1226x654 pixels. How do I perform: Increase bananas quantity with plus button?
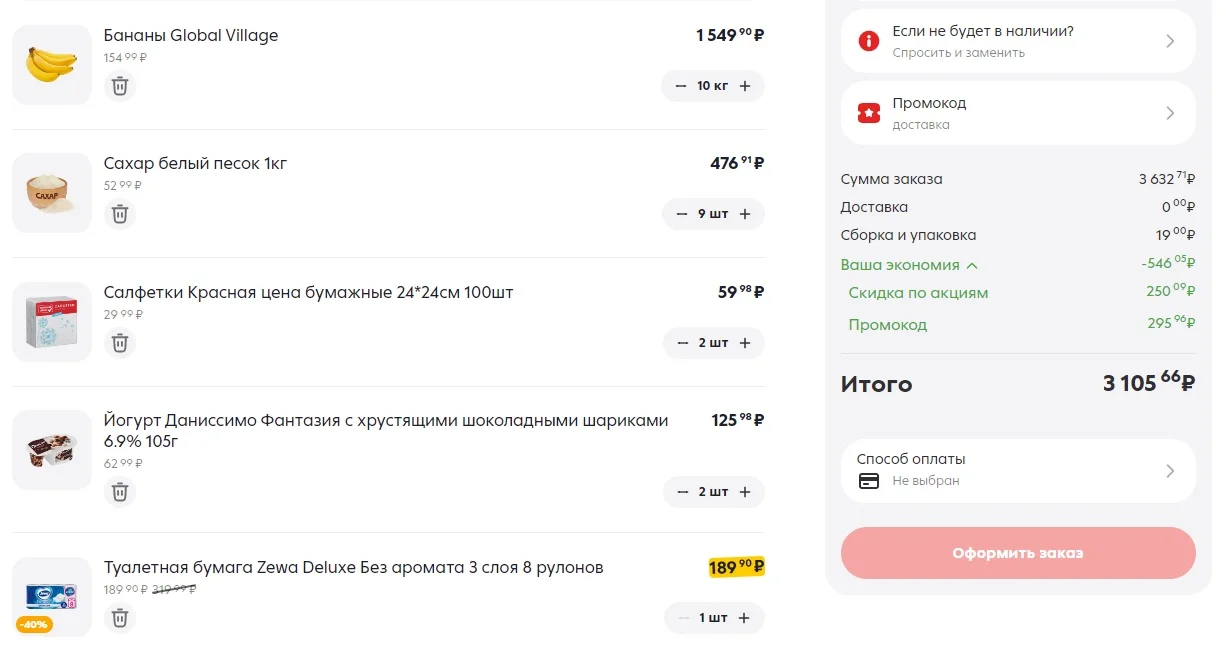(x=745, y=86)
